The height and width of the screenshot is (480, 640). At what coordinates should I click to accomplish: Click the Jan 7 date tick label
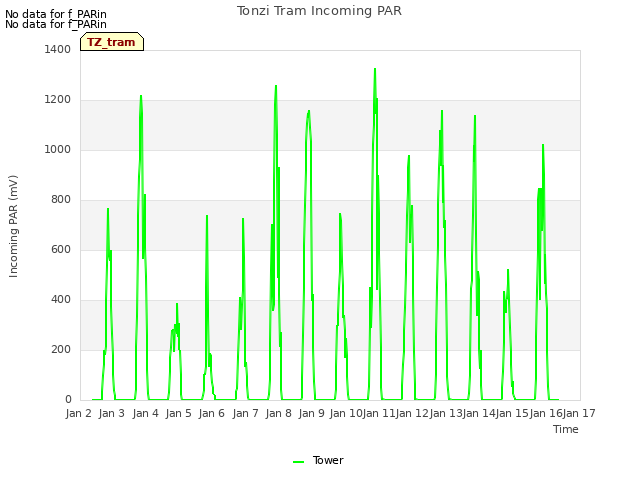pyautogui.click(x=245, y=413)
